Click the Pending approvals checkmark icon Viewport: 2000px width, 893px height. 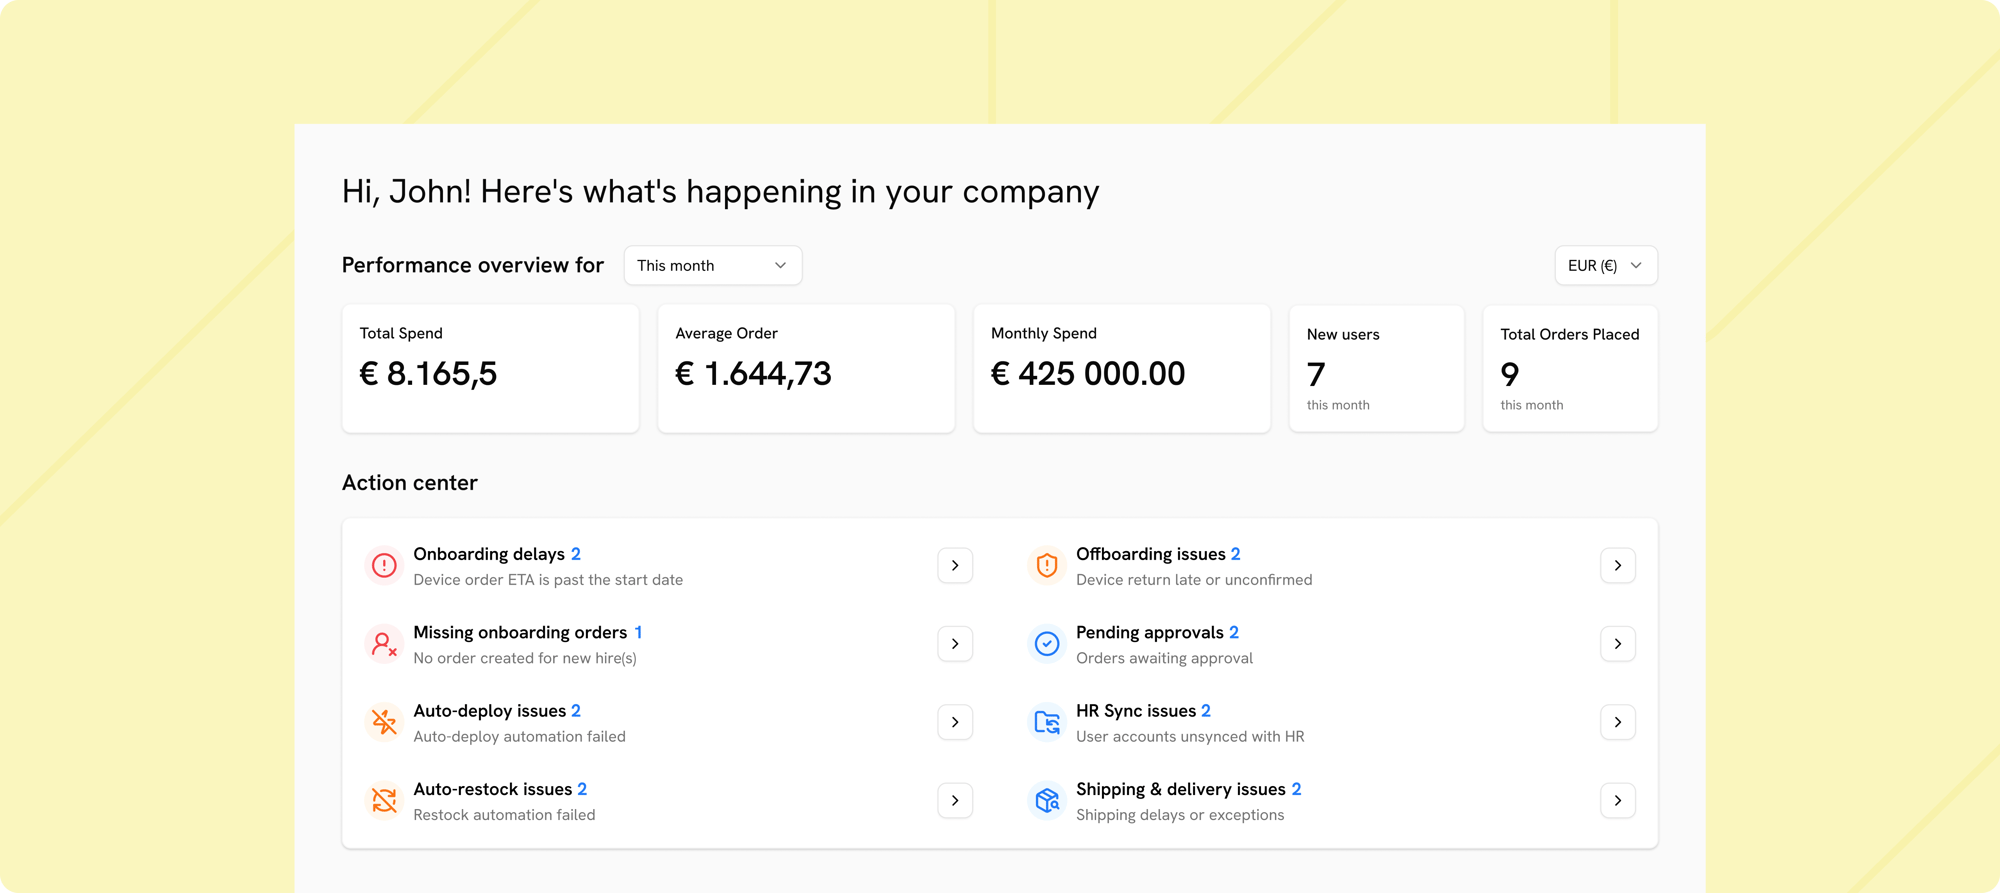1047,644
